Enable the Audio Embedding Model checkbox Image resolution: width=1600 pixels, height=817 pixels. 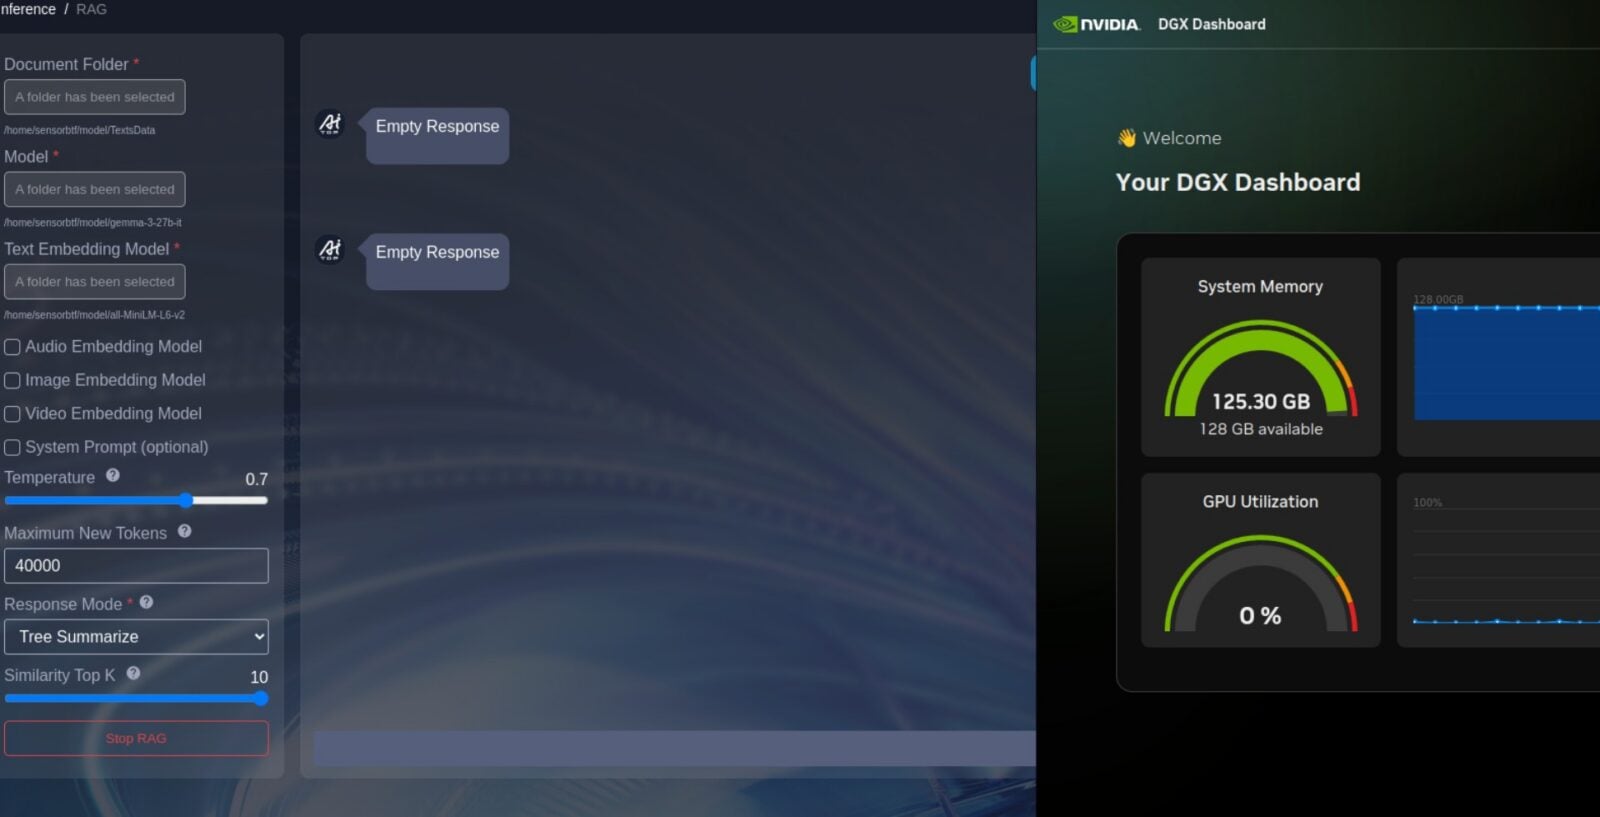(x=13, y=347)
